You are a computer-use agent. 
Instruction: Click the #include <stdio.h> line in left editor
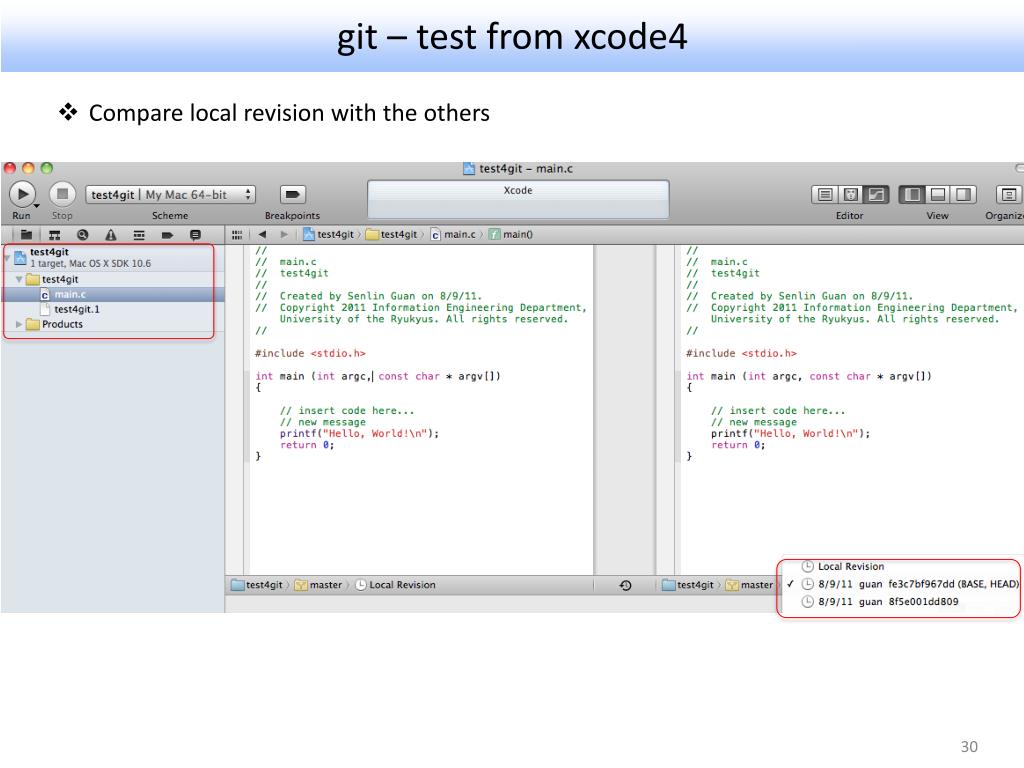[x=310, y=353]
